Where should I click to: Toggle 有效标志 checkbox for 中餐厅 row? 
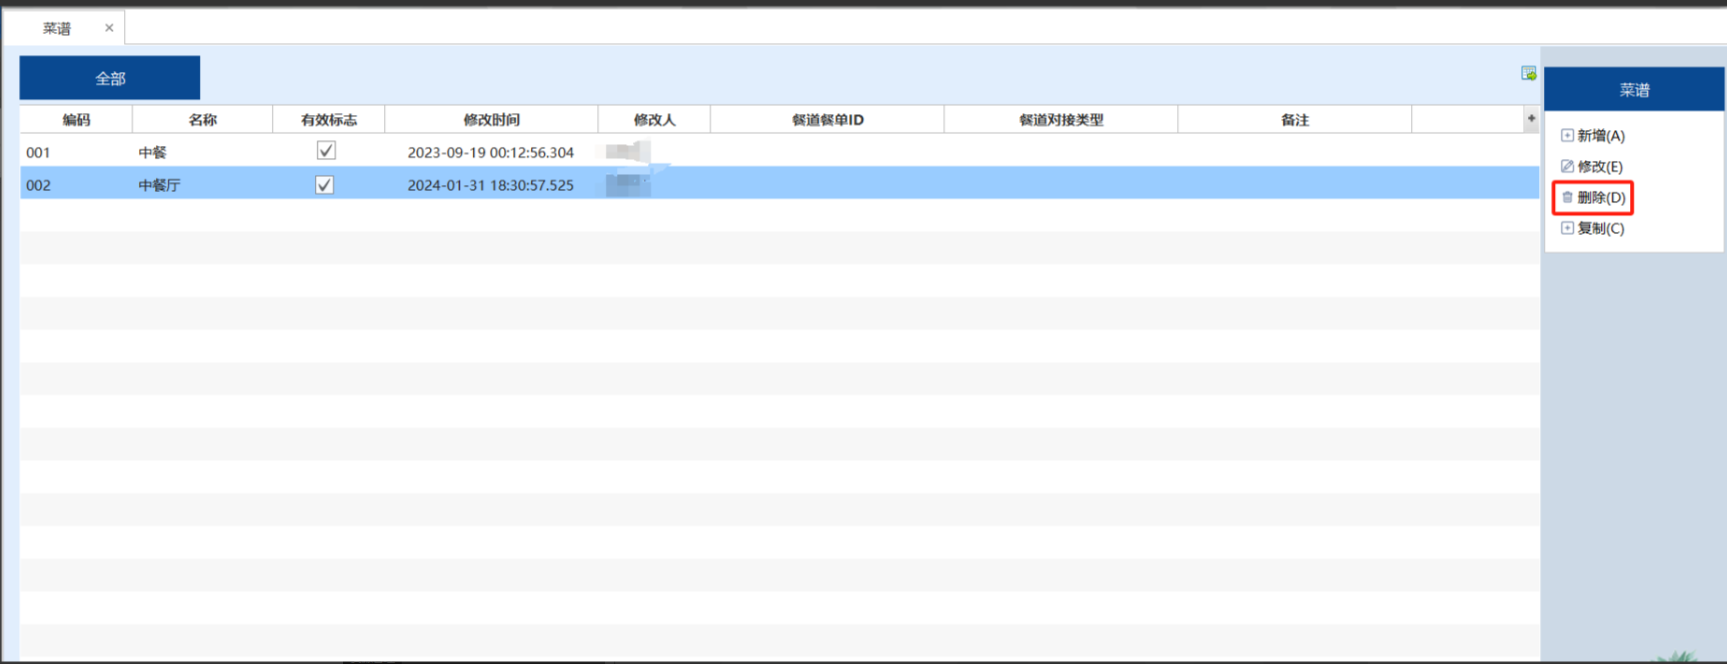click(324, 185)
